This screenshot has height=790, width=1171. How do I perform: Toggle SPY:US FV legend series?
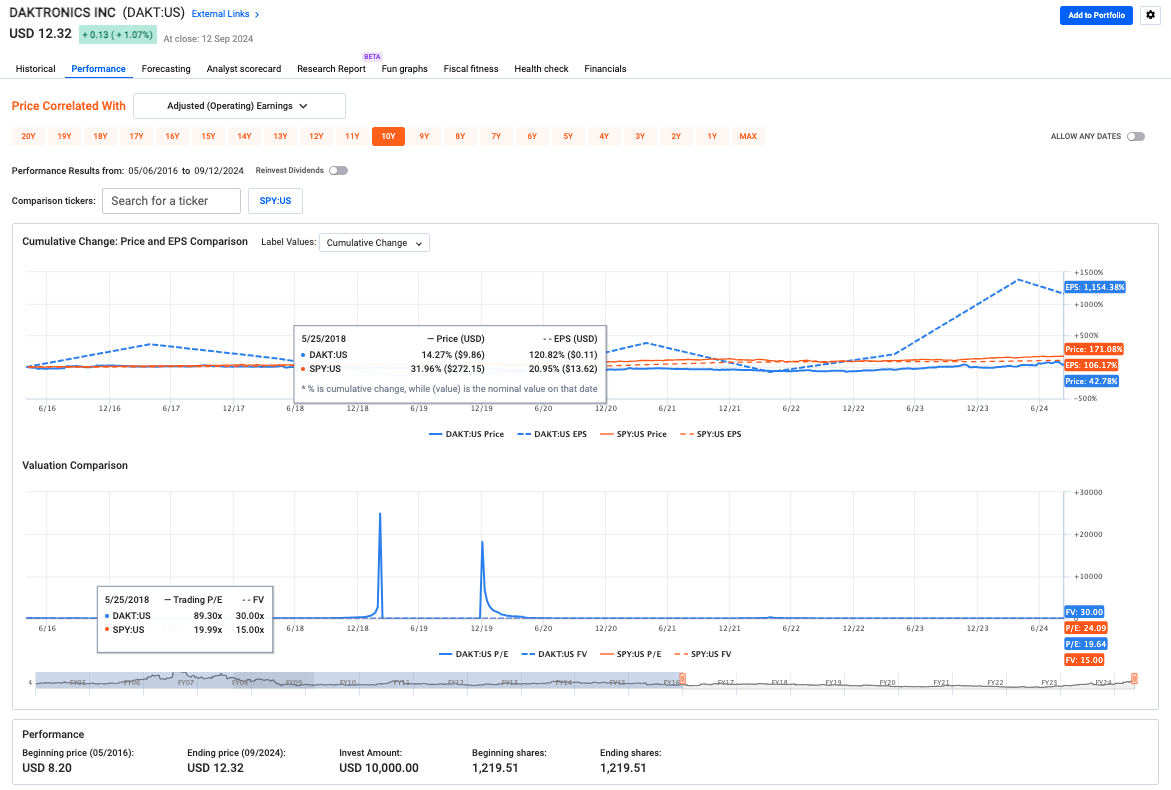point(702,654)
